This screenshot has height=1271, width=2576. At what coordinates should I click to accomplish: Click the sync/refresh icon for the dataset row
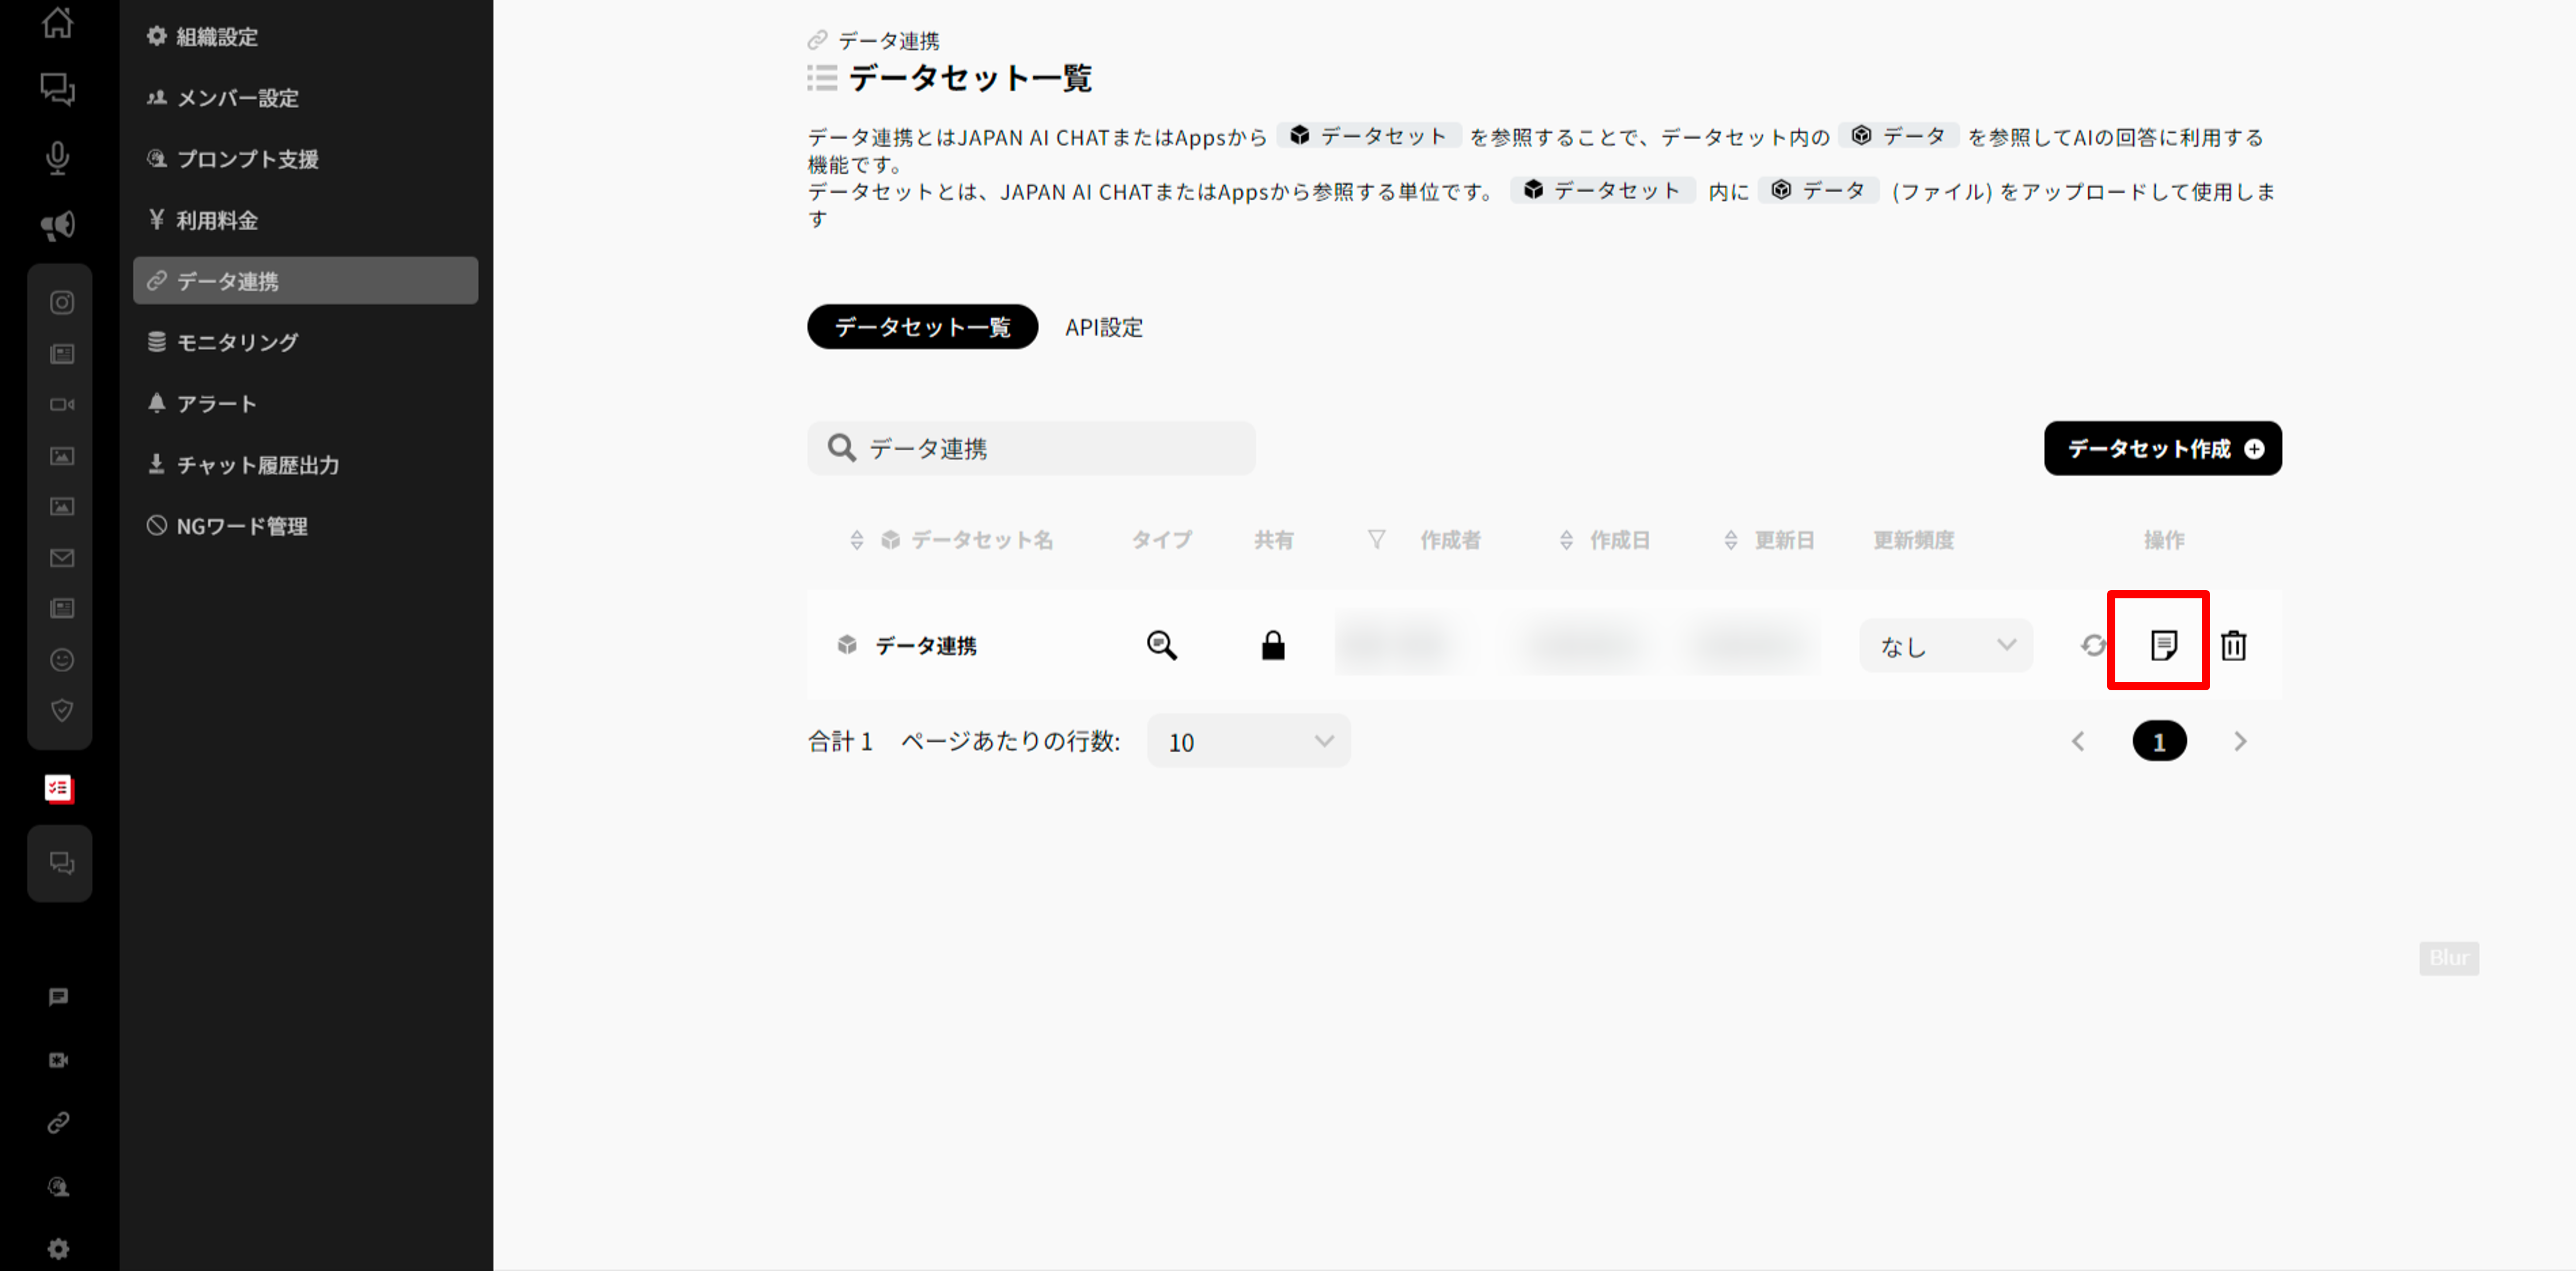click(x=2092, y=645)
